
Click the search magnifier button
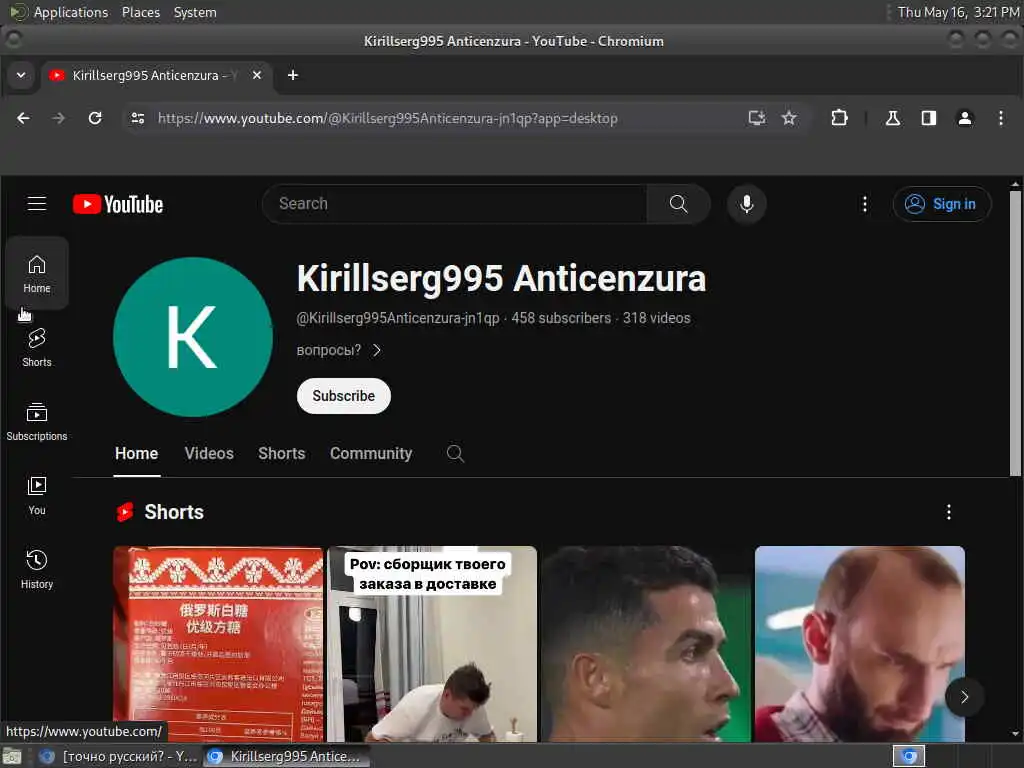679,204
